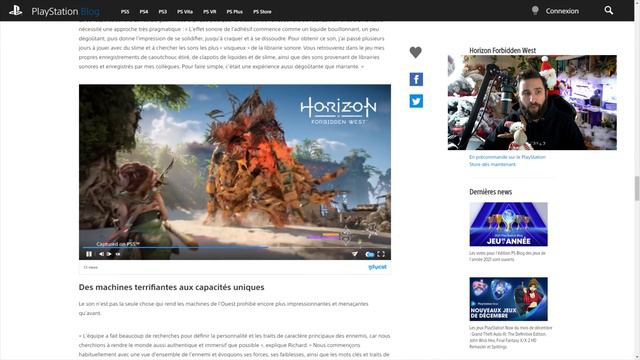Like the article with heart icon
Image resolution: width=640 pixels, height=360 pixels.
(416, 52)
